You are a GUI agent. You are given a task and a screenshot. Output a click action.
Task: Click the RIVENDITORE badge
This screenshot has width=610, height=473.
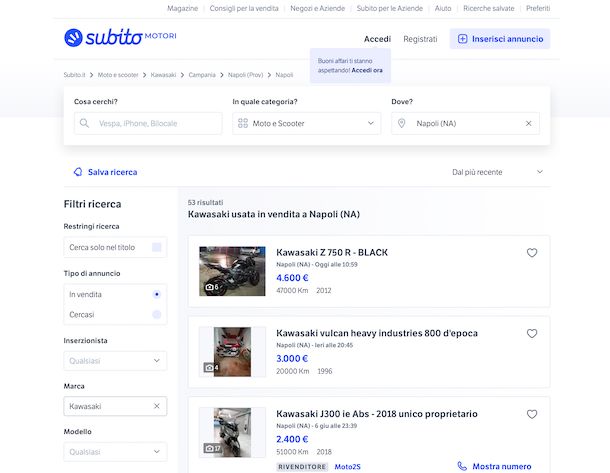click(x=302, y=466)
